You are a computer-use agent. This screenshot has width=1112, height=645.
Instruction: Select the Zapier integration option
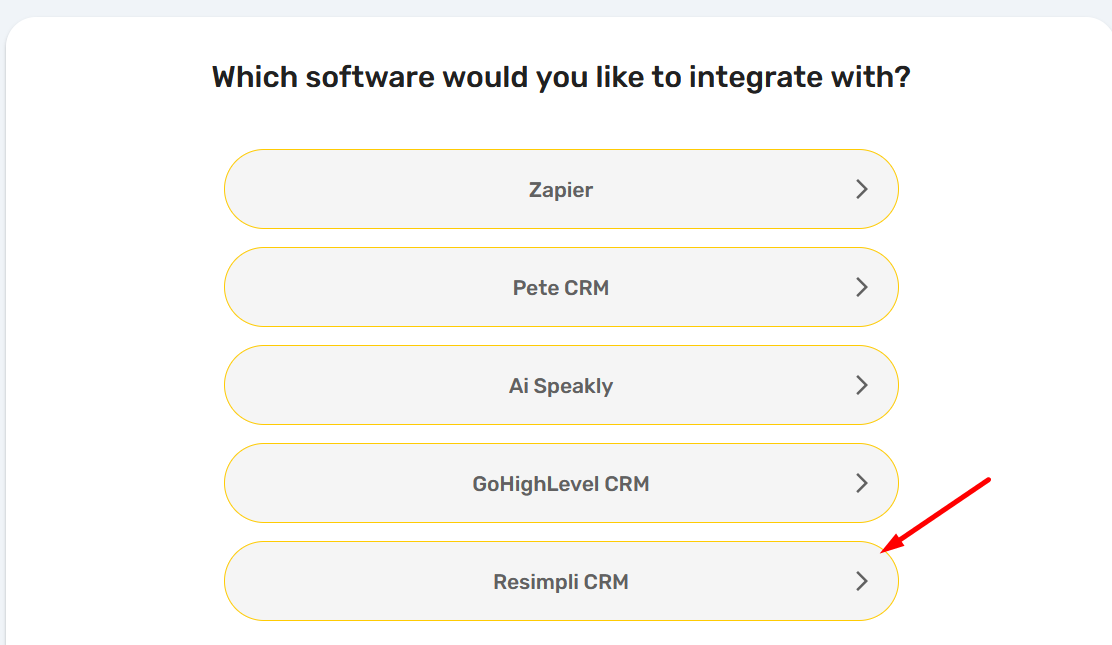560,189
